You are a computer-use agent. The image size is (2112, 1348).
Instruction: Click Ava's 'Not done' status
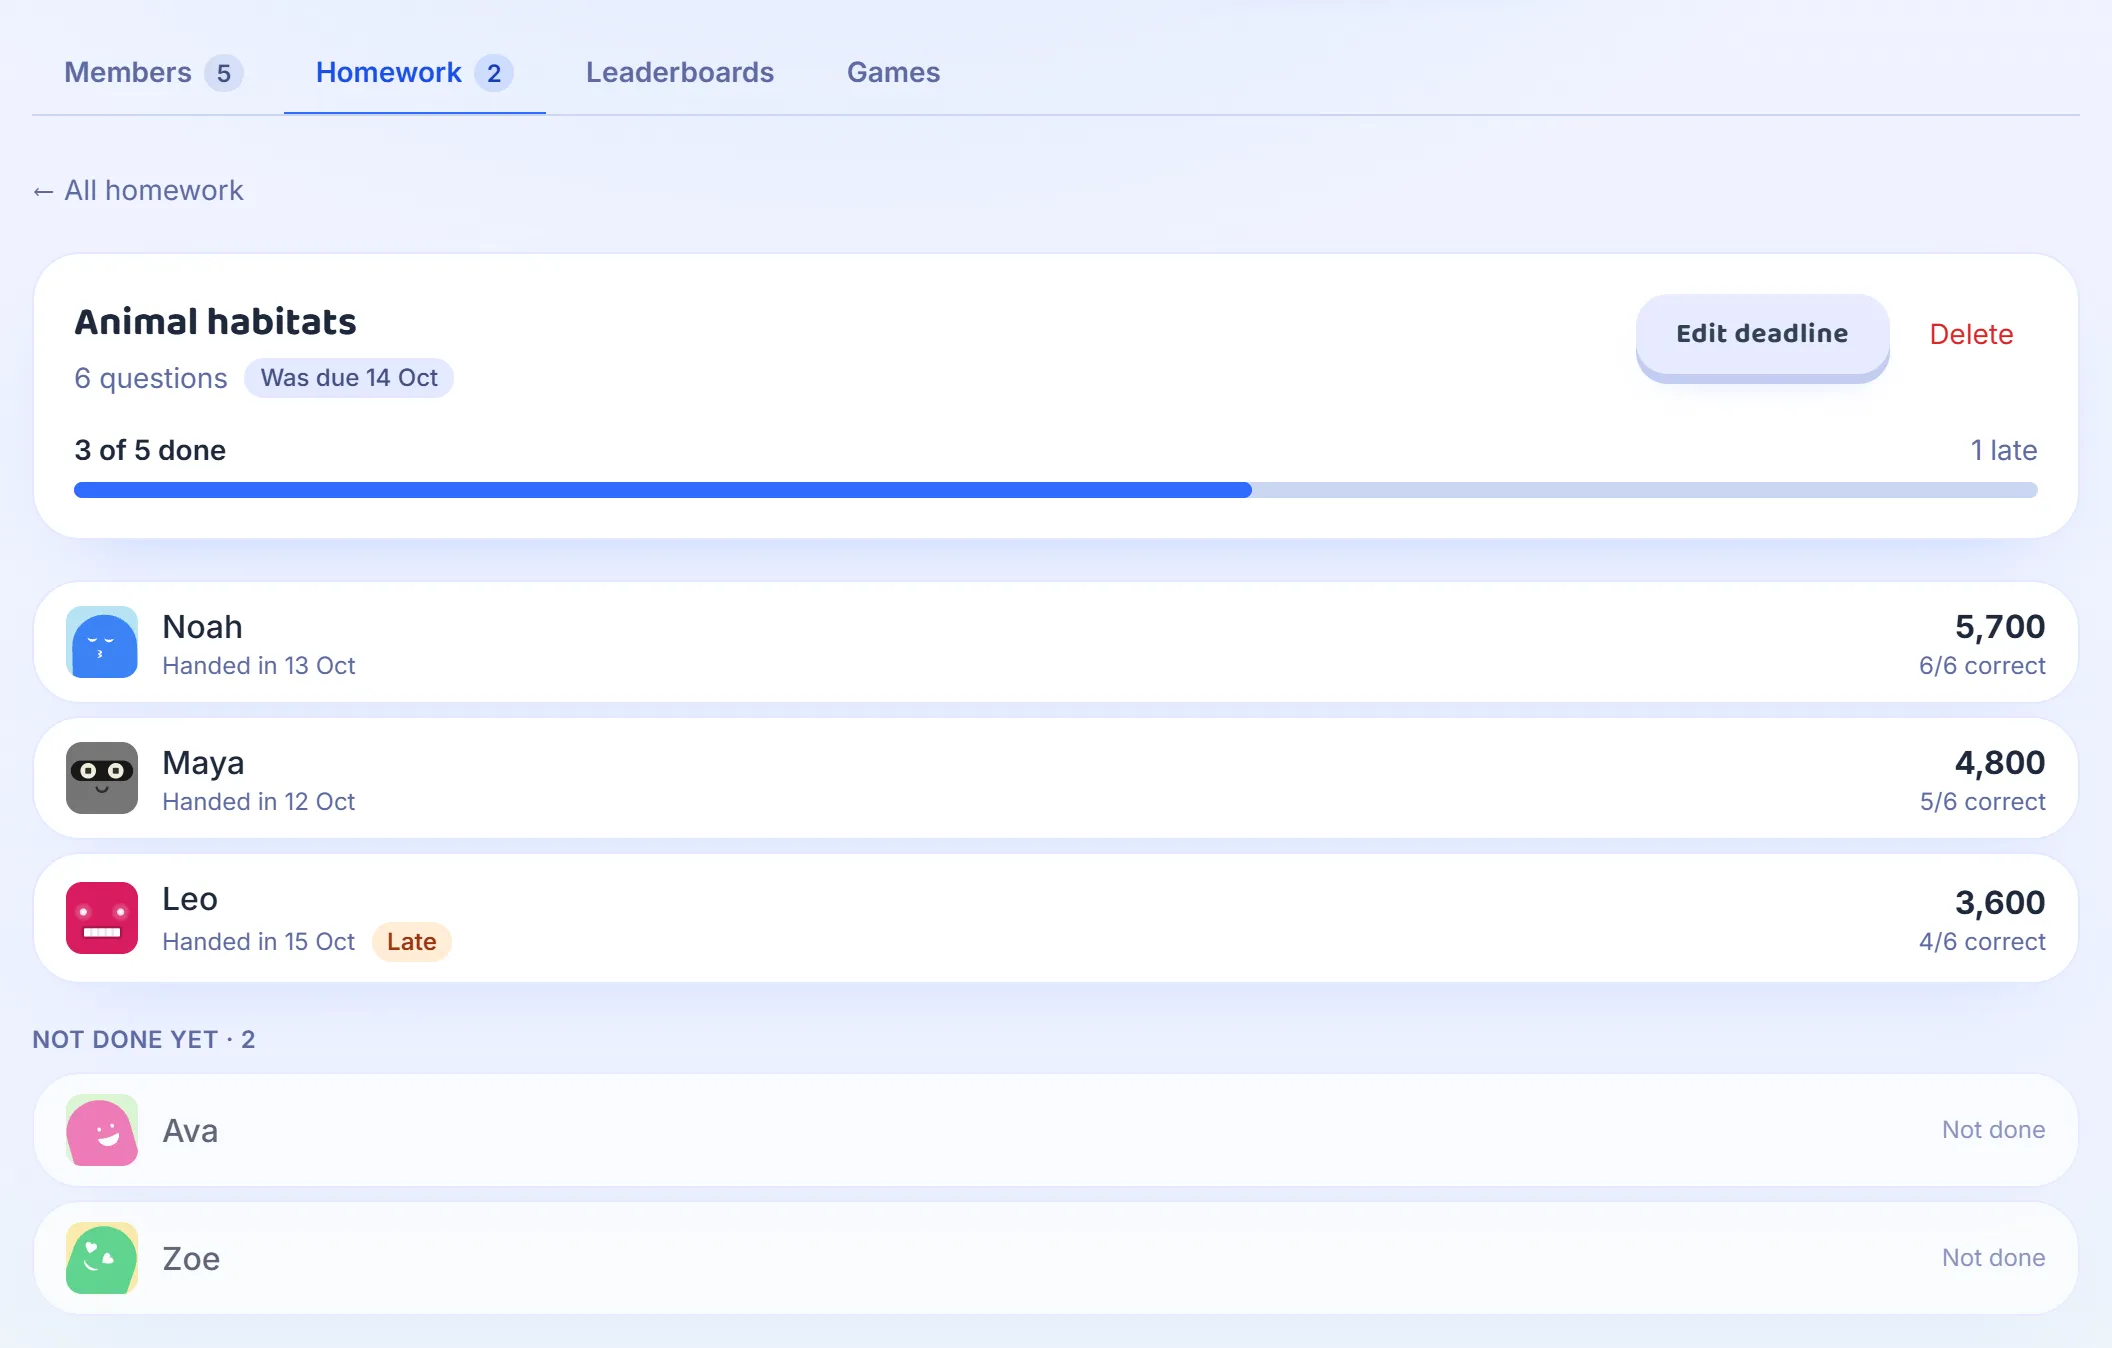pyautogui.click(x=1993, y=1130)
